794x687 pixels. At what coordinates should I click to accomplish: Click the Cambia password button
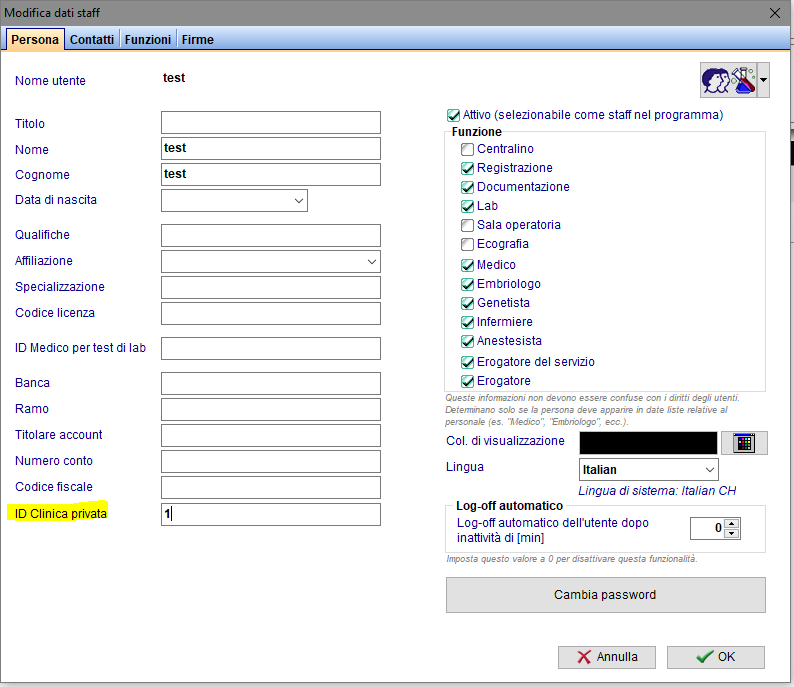pos(606,595)
